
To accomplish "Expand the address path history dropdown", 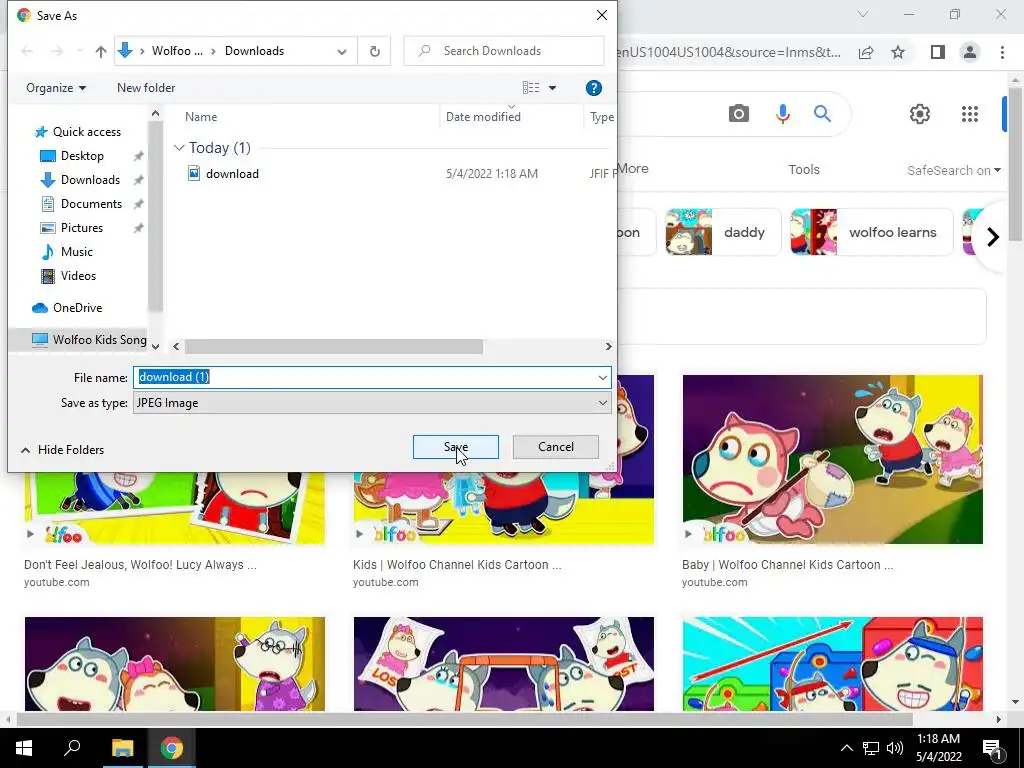I will pos(342,51).
